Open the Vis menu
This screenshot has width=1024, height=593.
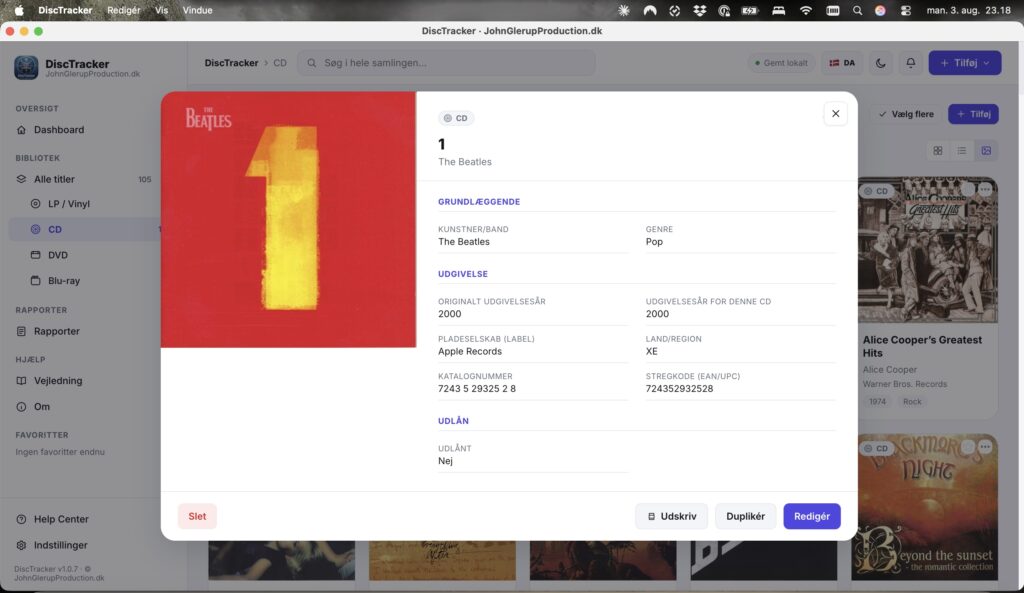161,10
